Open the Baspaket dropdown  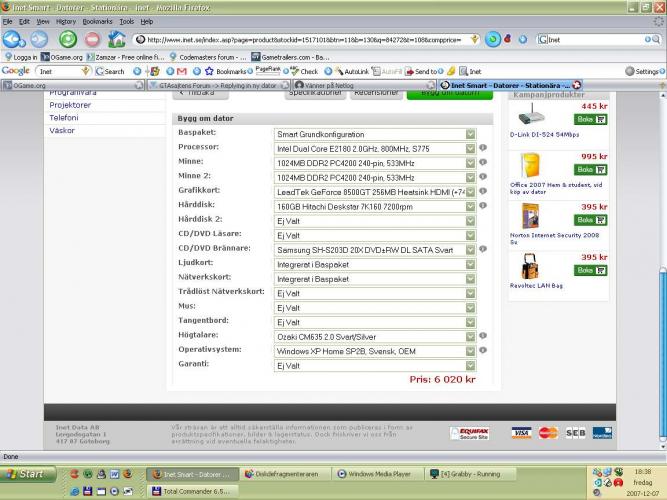tap(375, 133)
